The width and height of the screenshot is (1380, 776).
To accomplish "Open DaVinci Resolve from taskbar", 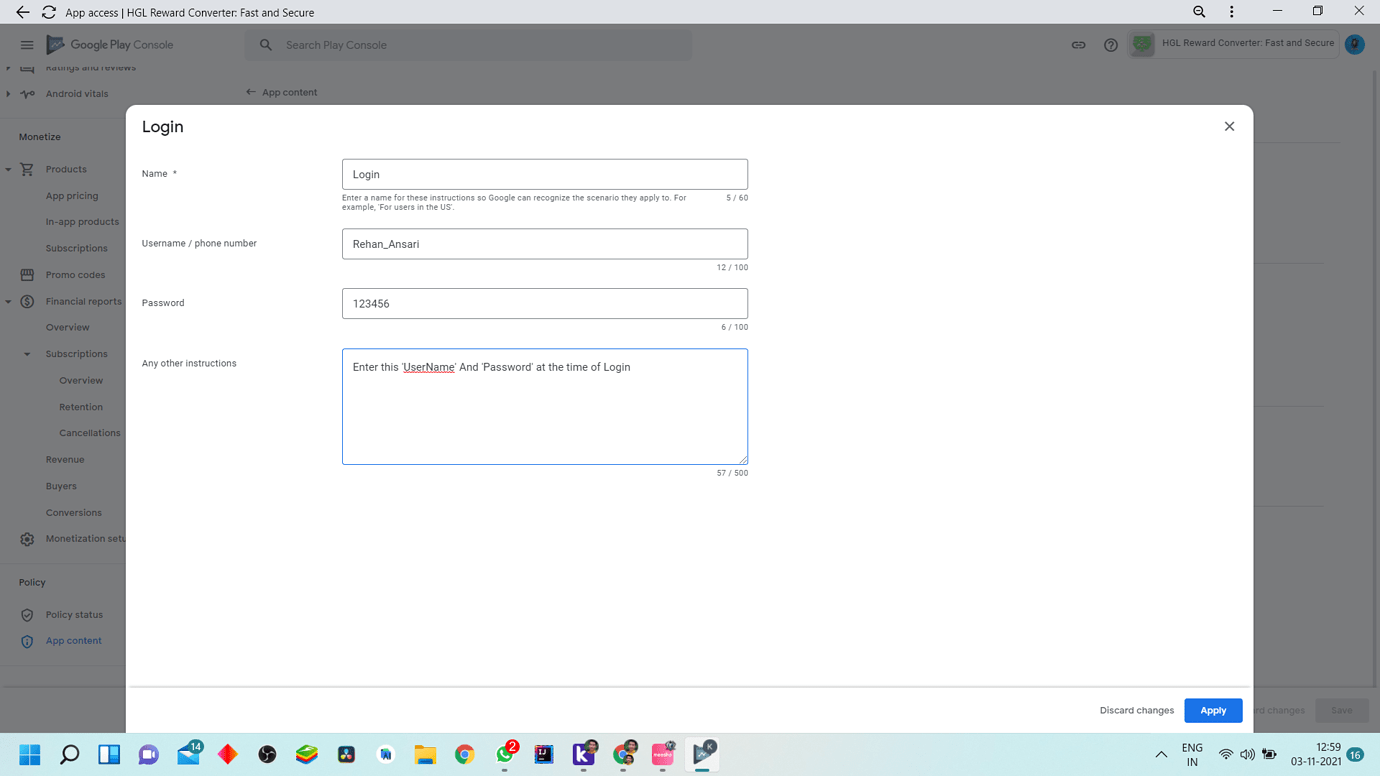I will pyautogui.click(x=346, y=755).
